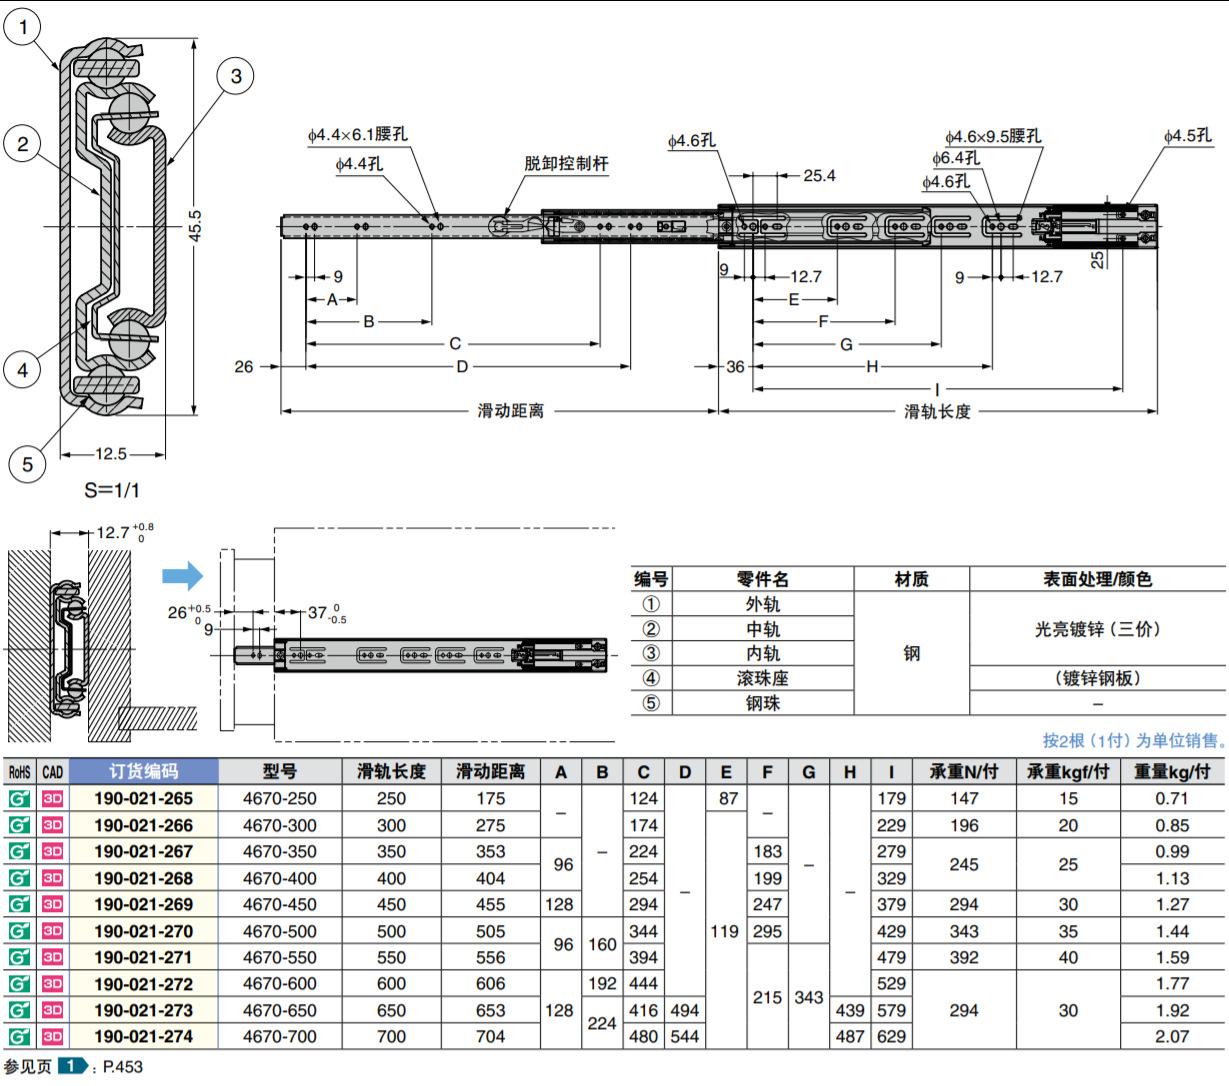Open the 3D CAD icon for 190-021-273
The image size is (1229, 1086).
click(52, 1010)
